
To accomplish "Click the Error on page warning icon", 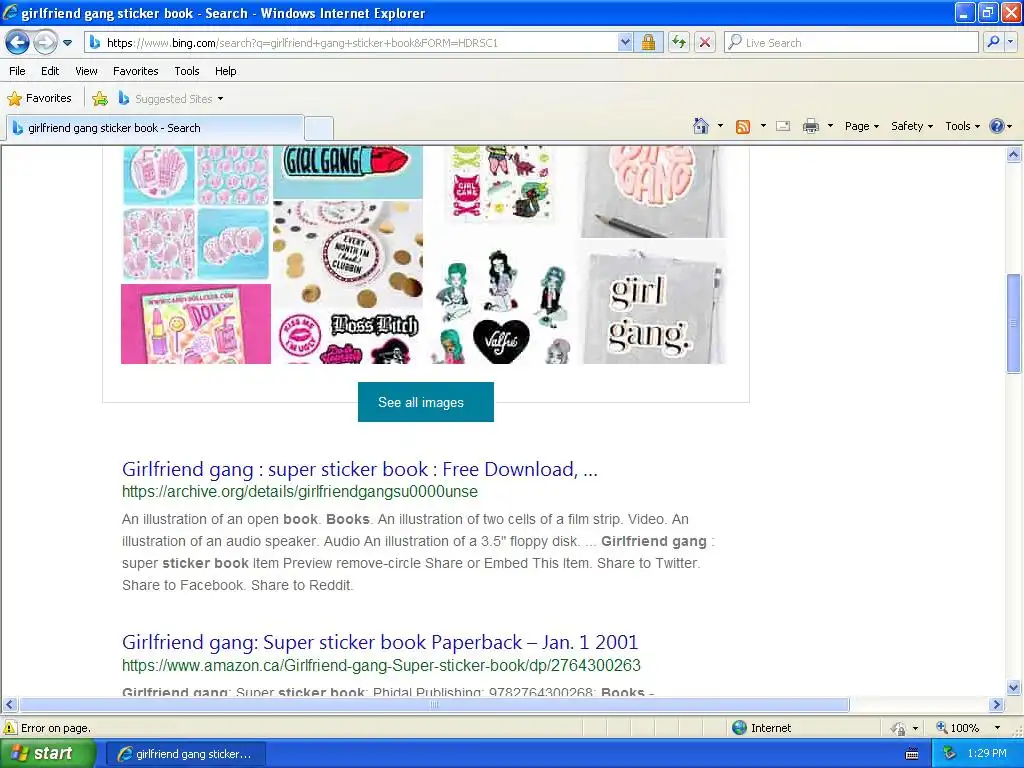I will (x=10, y=728).
